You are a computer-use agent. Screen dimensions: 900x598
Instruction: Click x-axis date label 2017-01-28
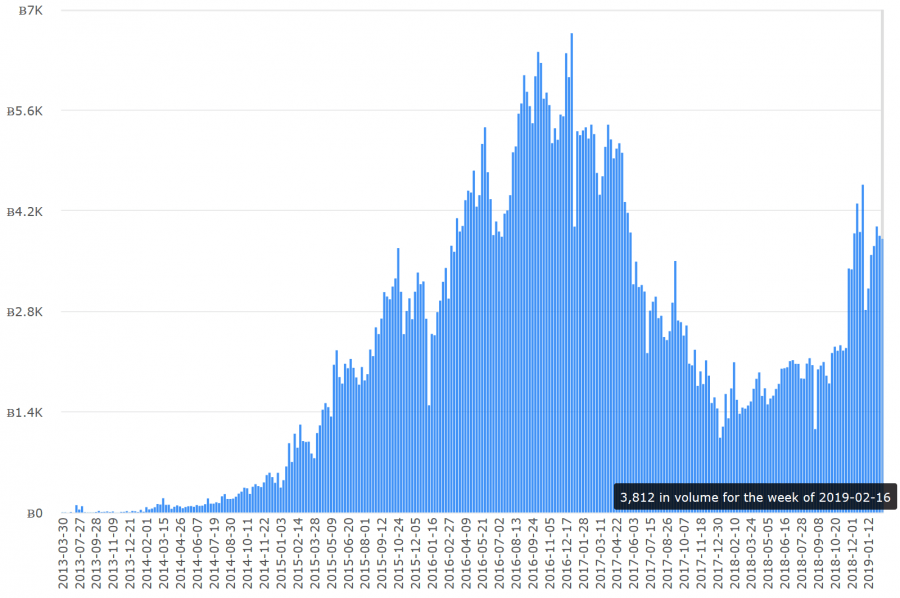(583, 553)
